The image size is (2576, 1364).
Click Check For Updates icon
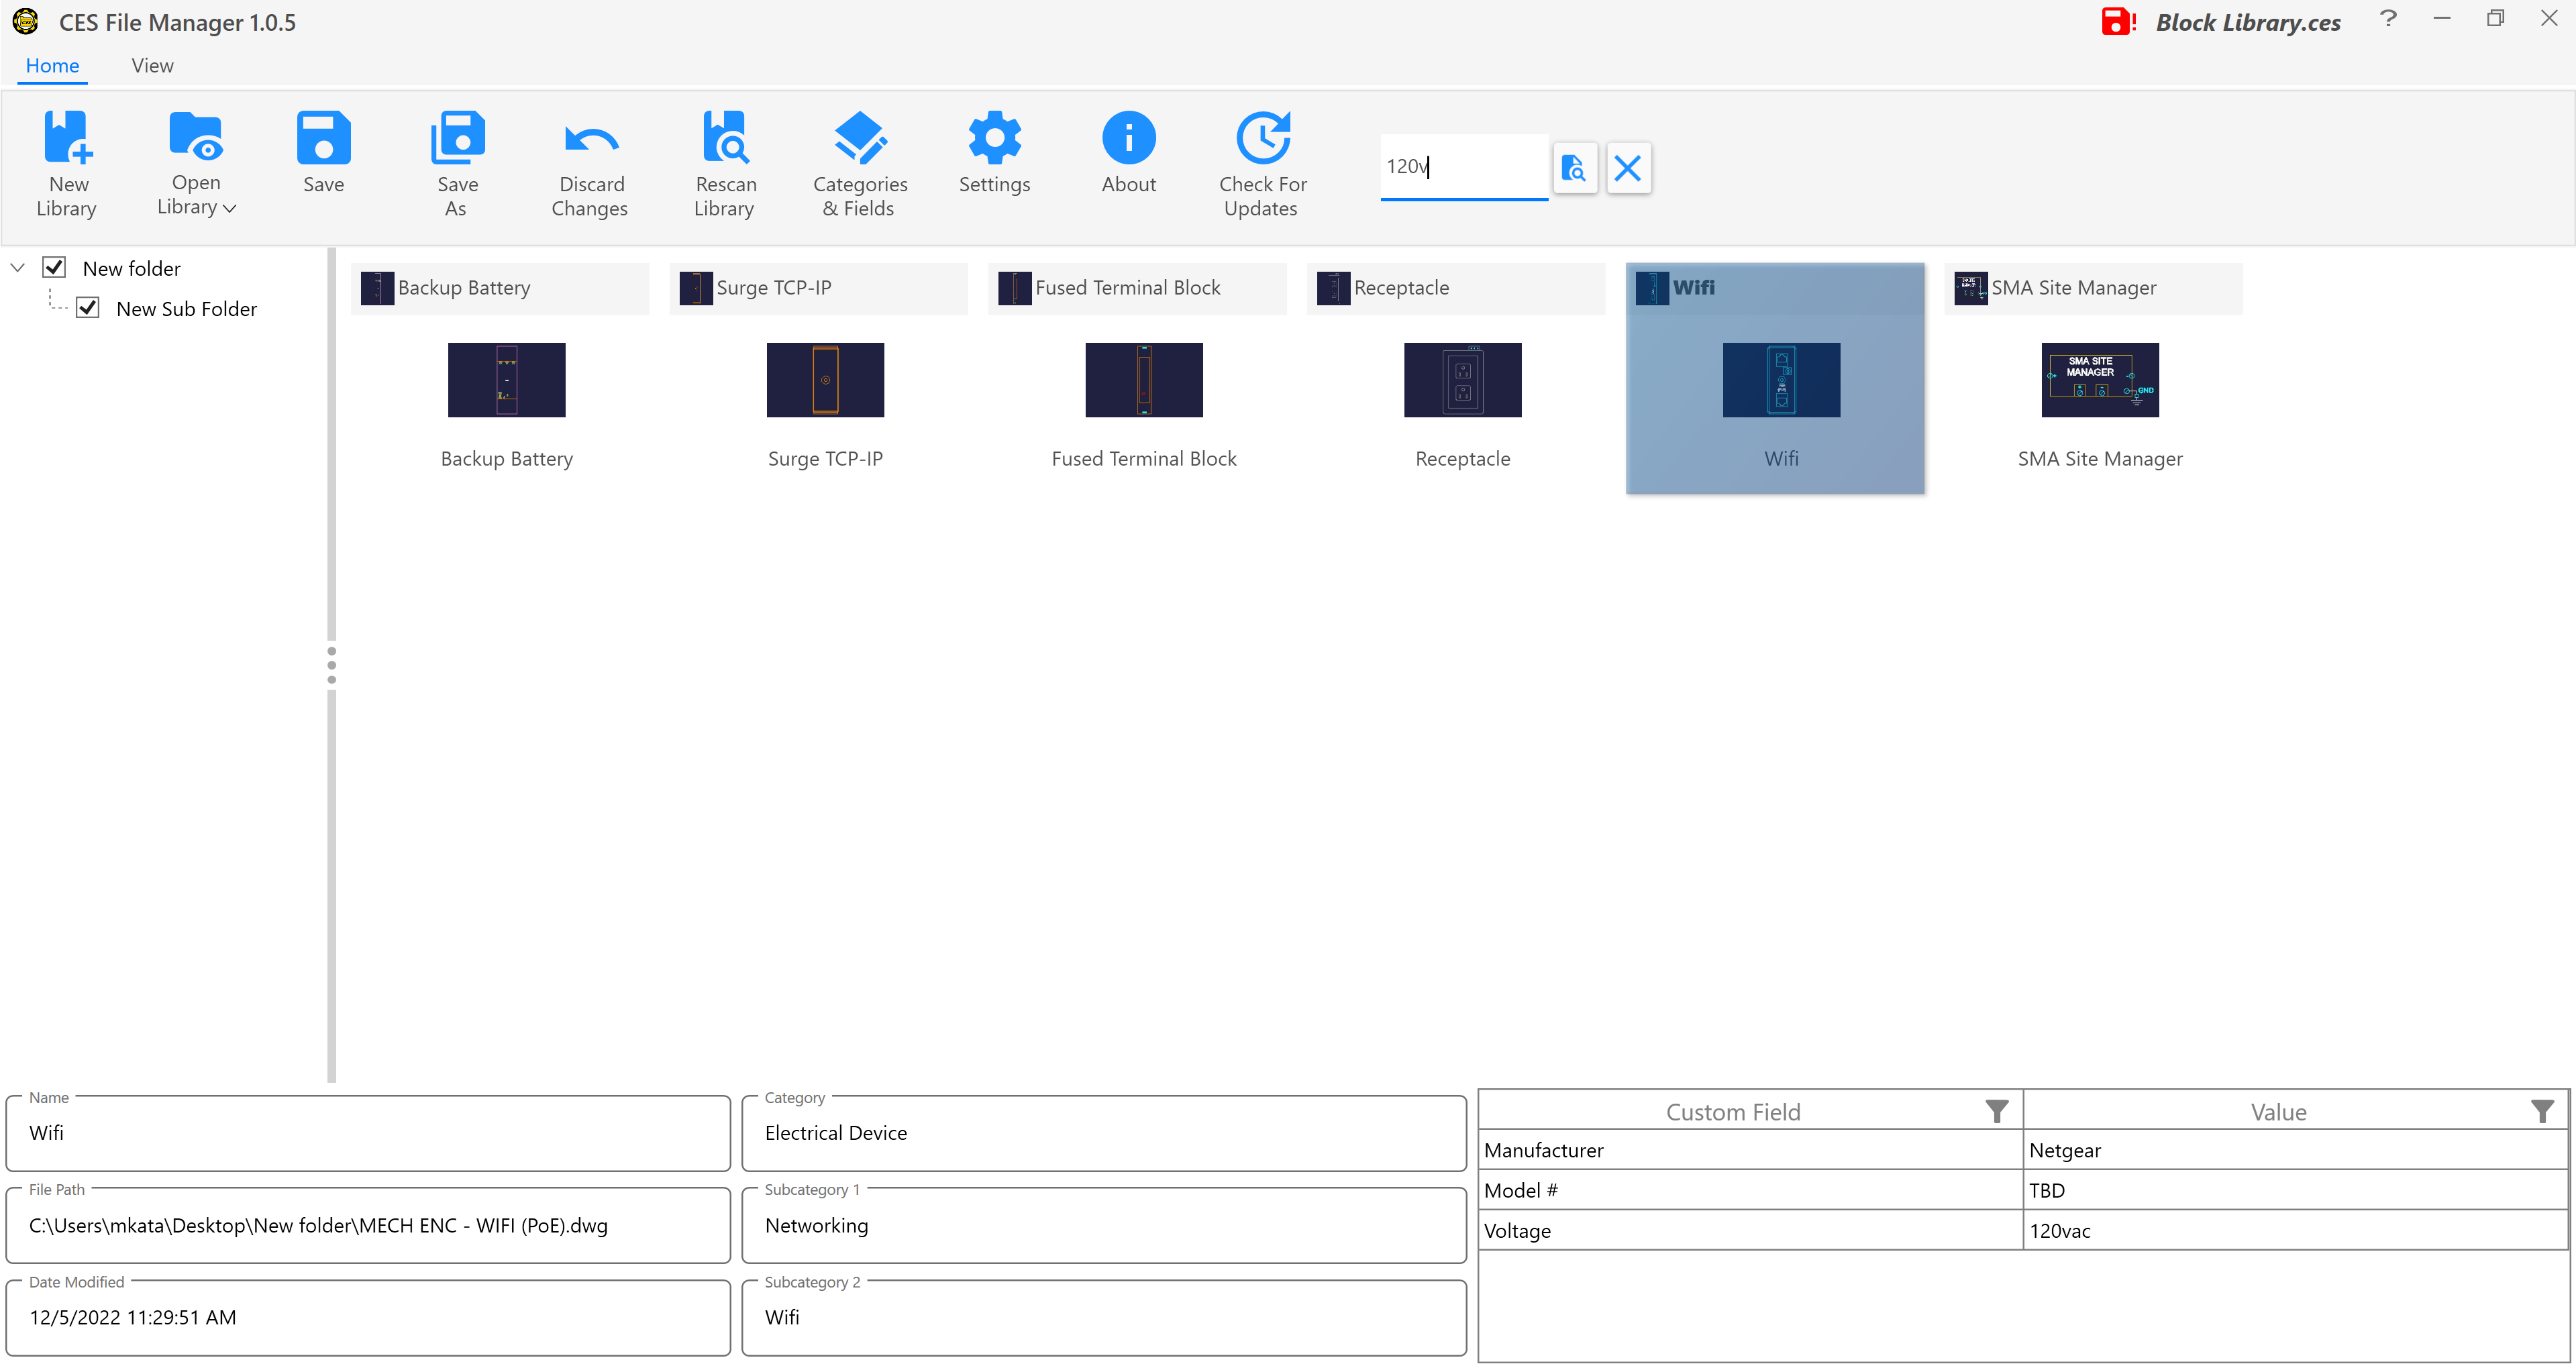pos(1262,138)
